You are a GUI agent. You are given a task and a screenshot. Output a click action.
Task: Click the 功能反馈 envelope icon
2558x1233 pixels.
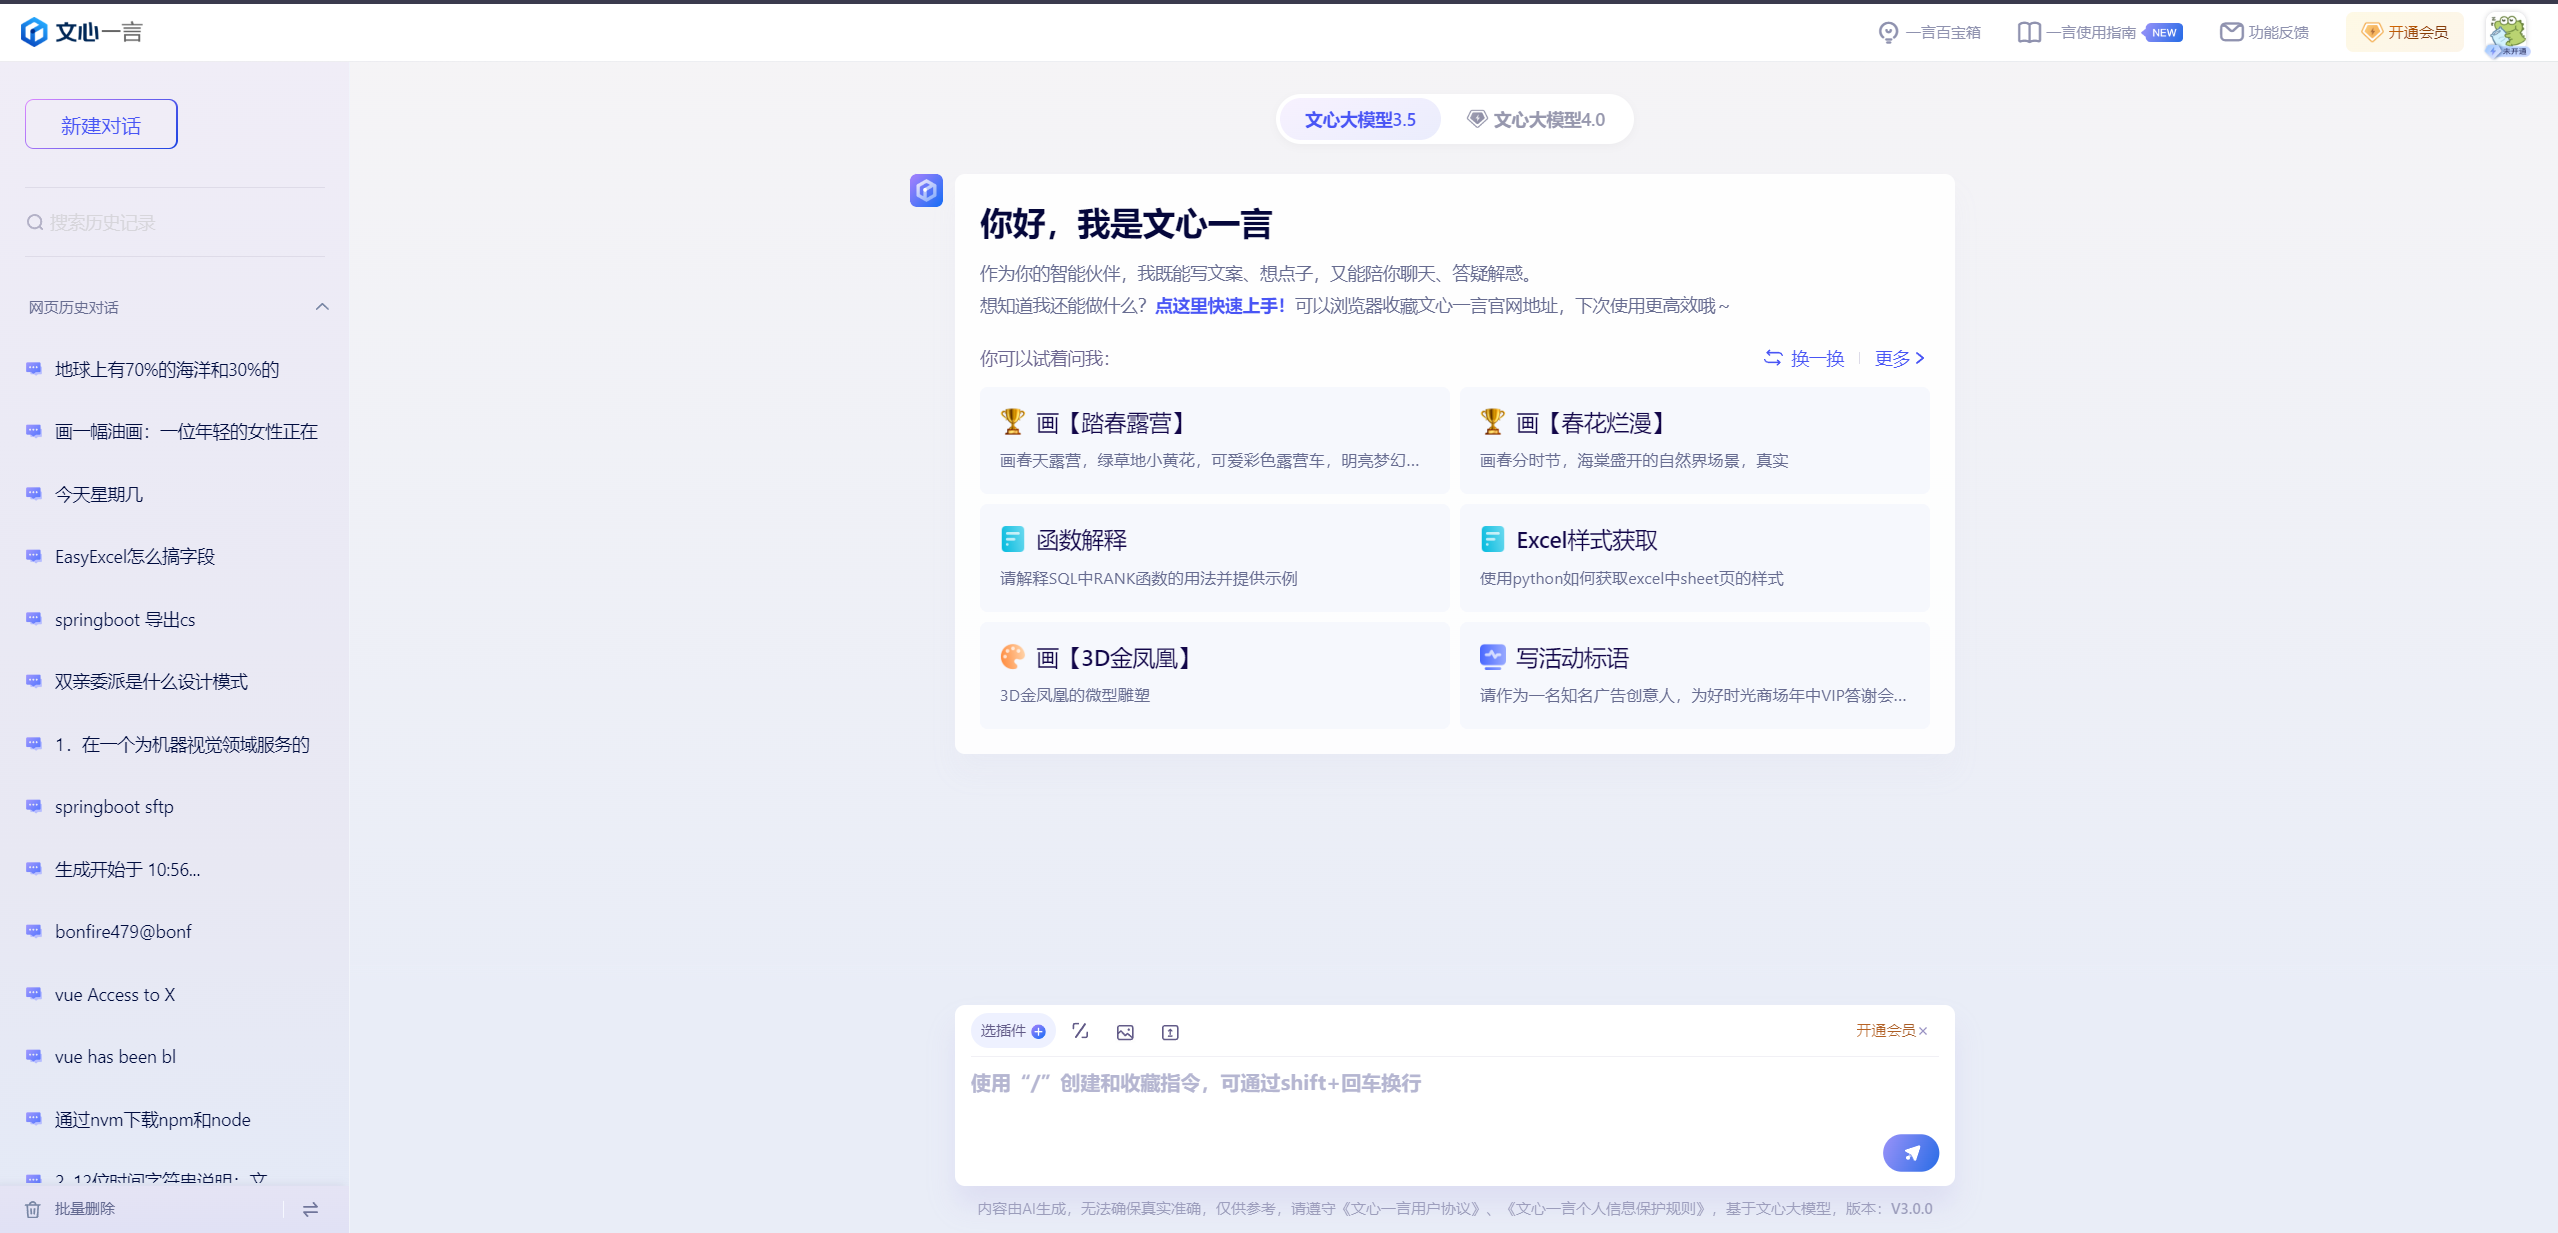pyautogui.click(x=2231, y=32)
